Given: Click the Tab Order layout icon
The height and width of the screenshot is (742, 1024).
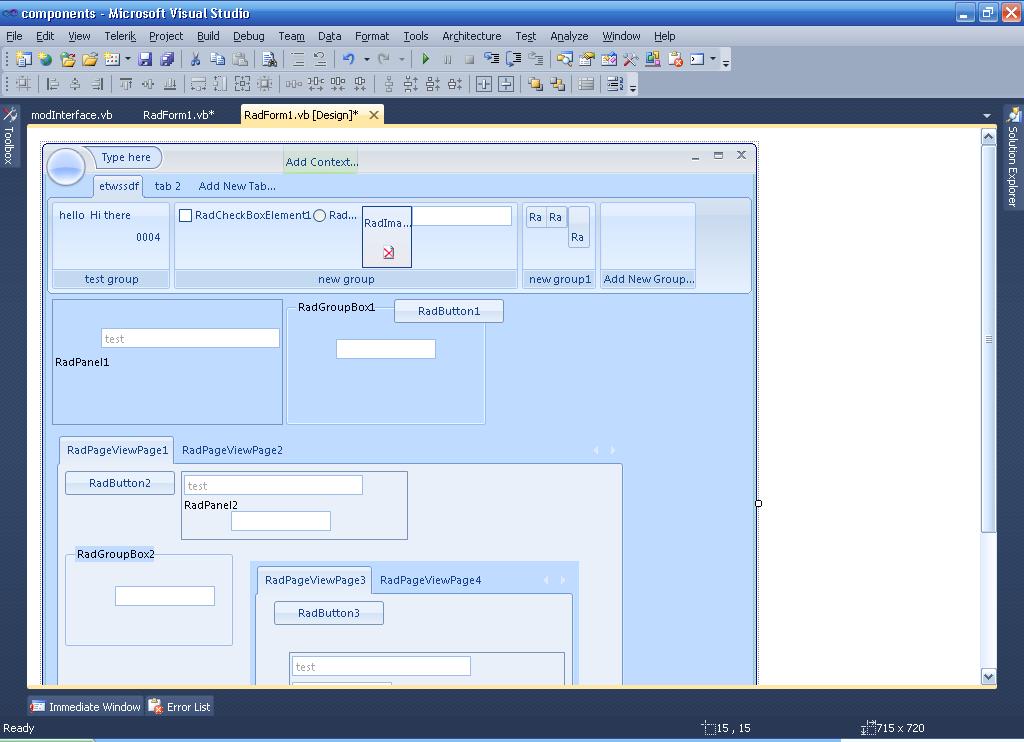Looking at the screenshot, I should coord(614,84).
